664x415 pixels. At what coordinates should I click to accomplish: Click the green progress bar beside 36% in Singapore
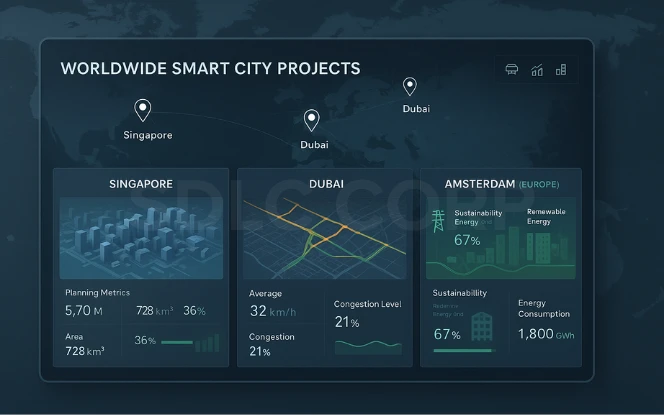pyautogui.click(x=177, y=342)
